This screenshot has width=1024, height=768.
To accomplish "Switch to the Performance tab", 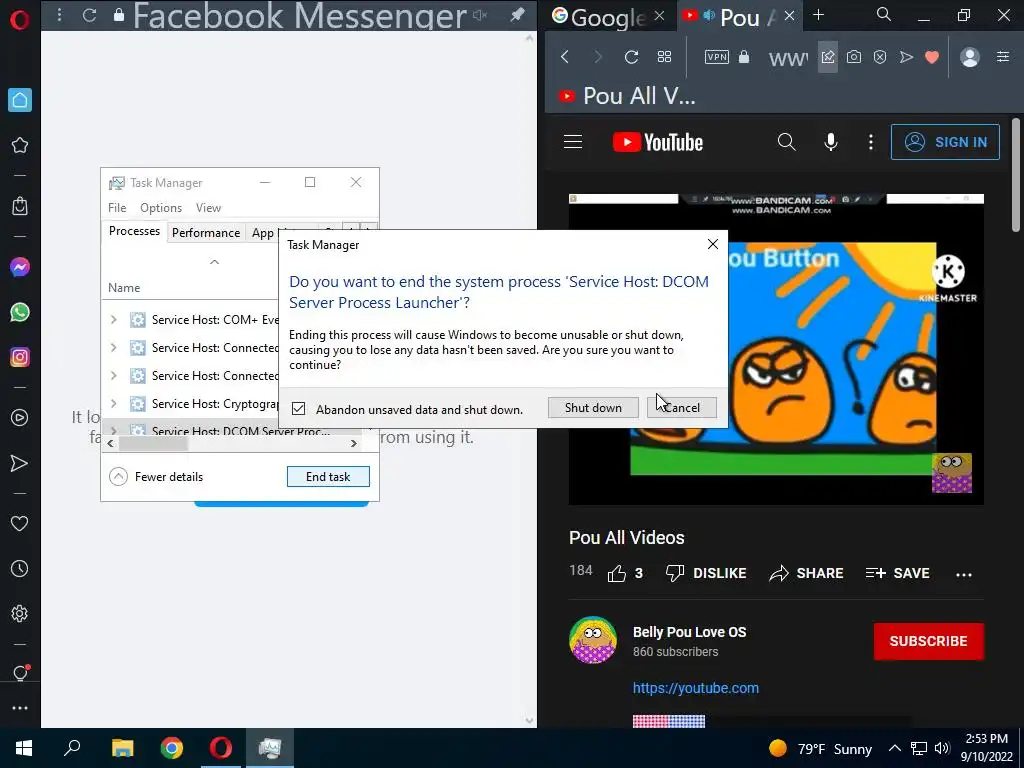I will tap(206, 233).
